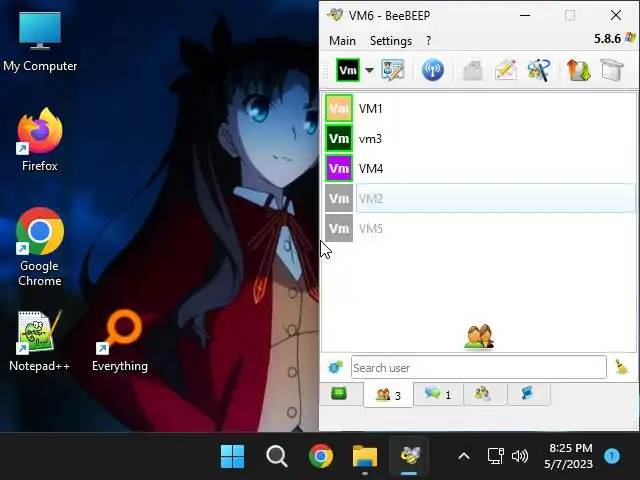640x480 pixels.
Task: Select offline user VM2
Action: (x=480, y=198)
